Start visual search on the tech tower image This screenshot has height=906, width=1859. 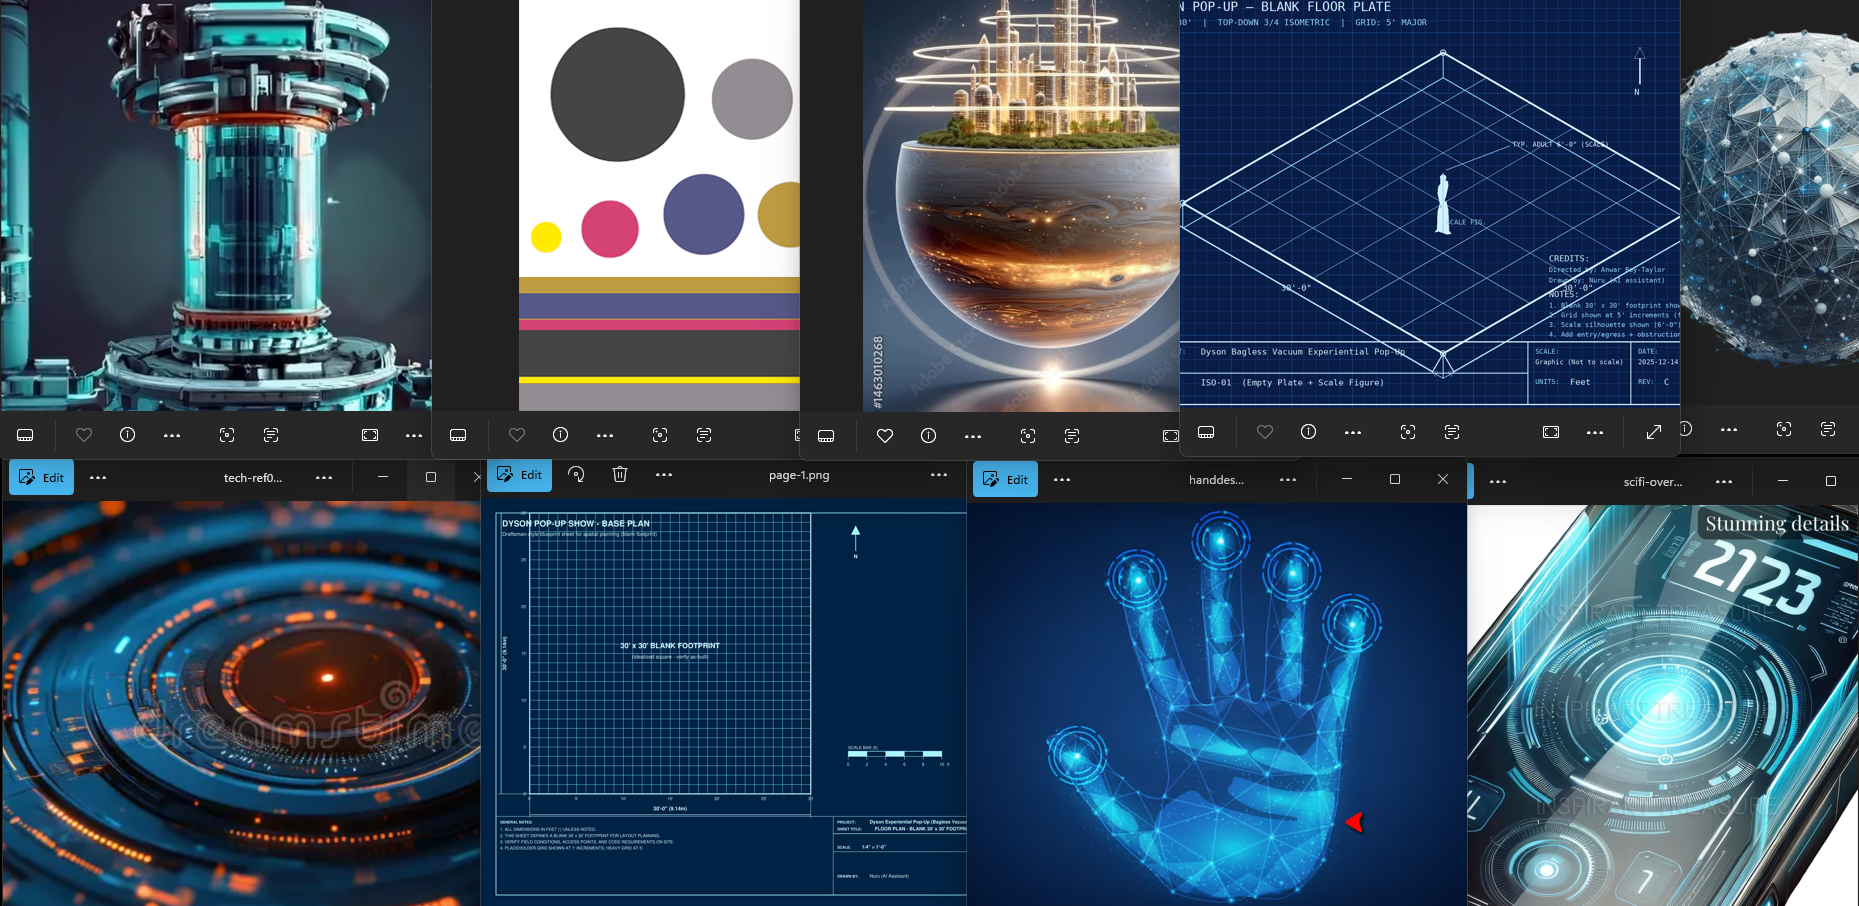click(x=227, y=435)
